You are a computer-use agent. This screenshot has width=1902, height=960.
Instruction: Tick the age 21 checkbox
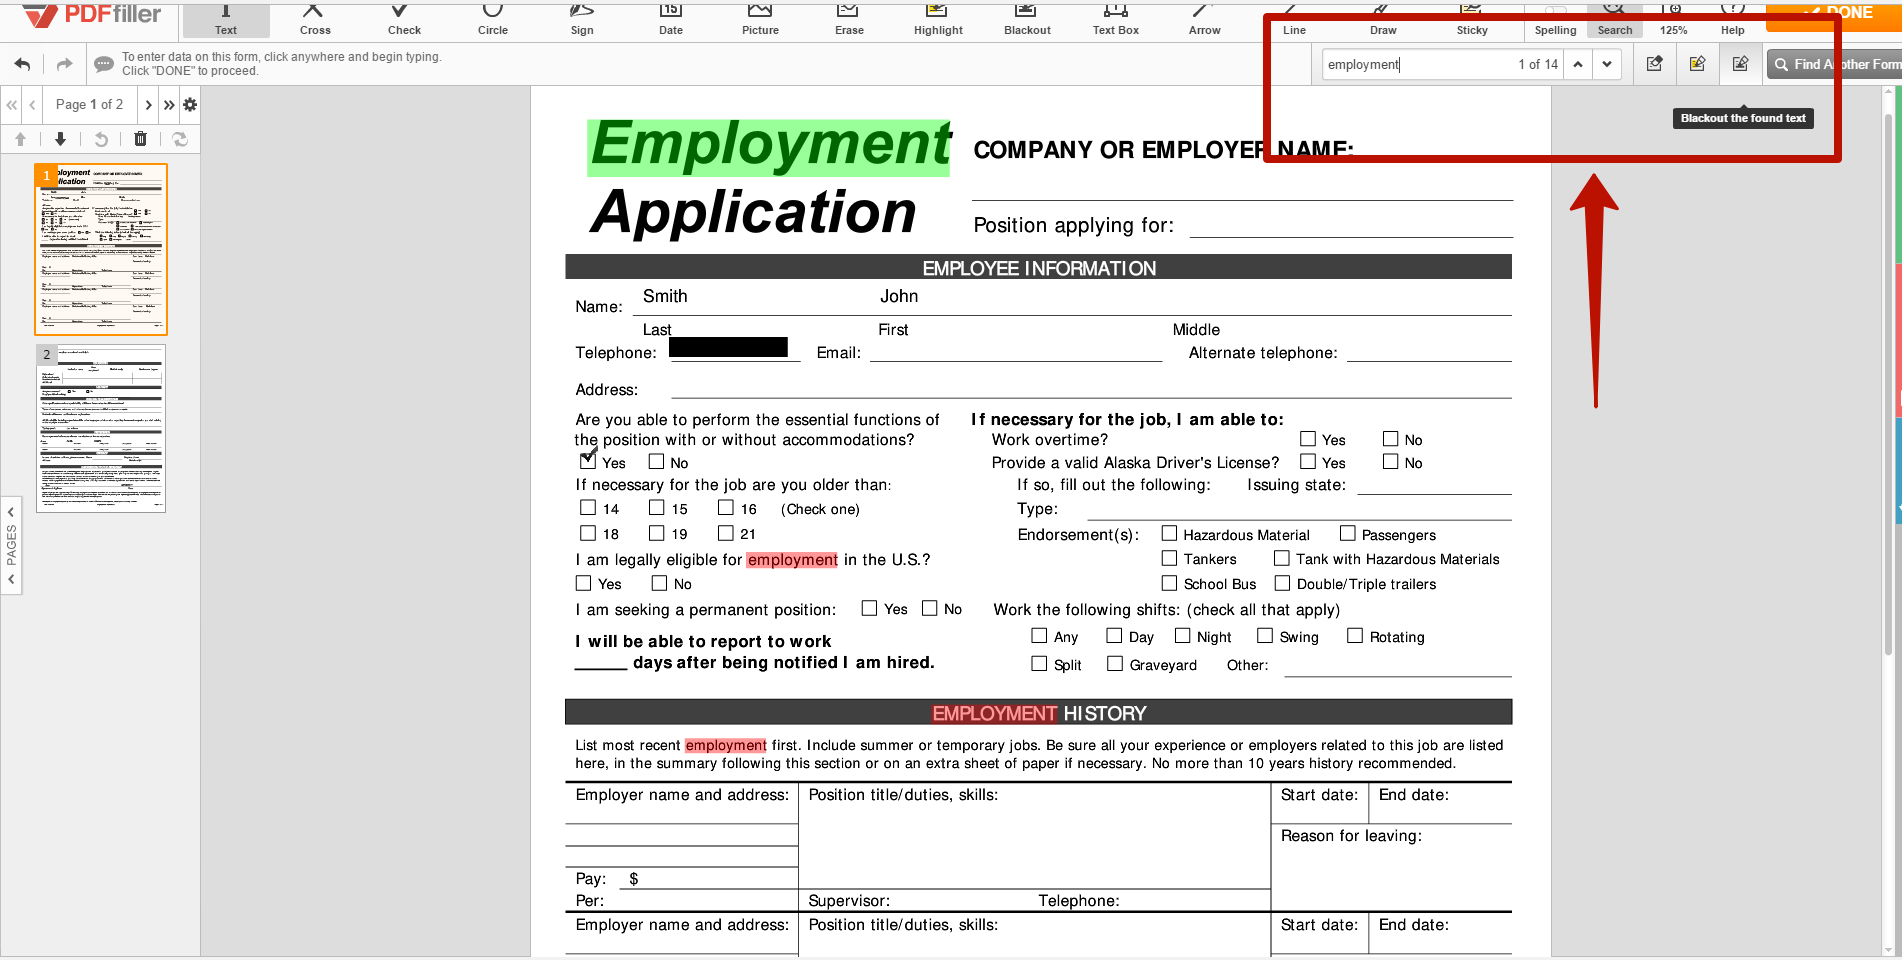point(726,533)
